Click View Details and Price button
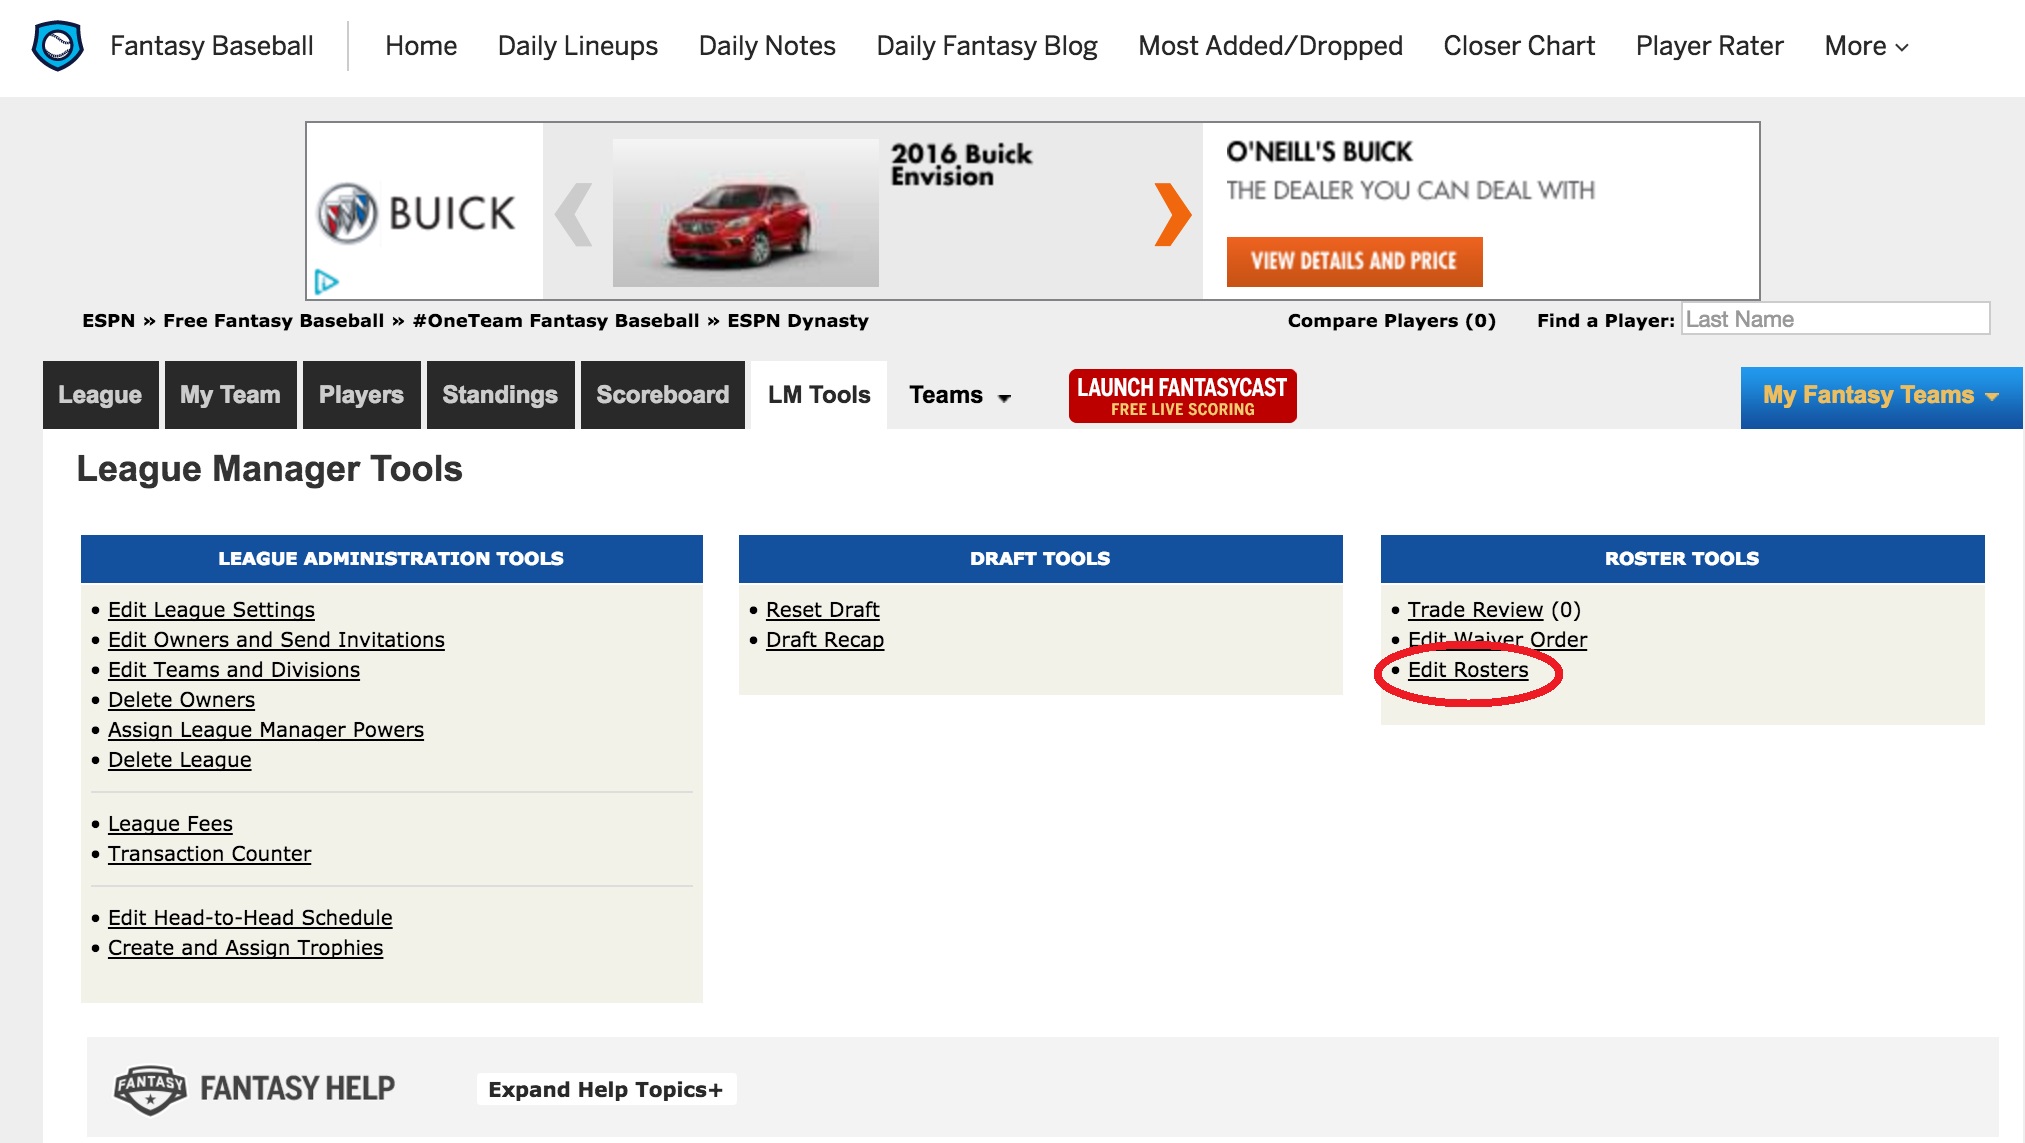Screen dimensions: 2025x1143 coord(1354,262)
